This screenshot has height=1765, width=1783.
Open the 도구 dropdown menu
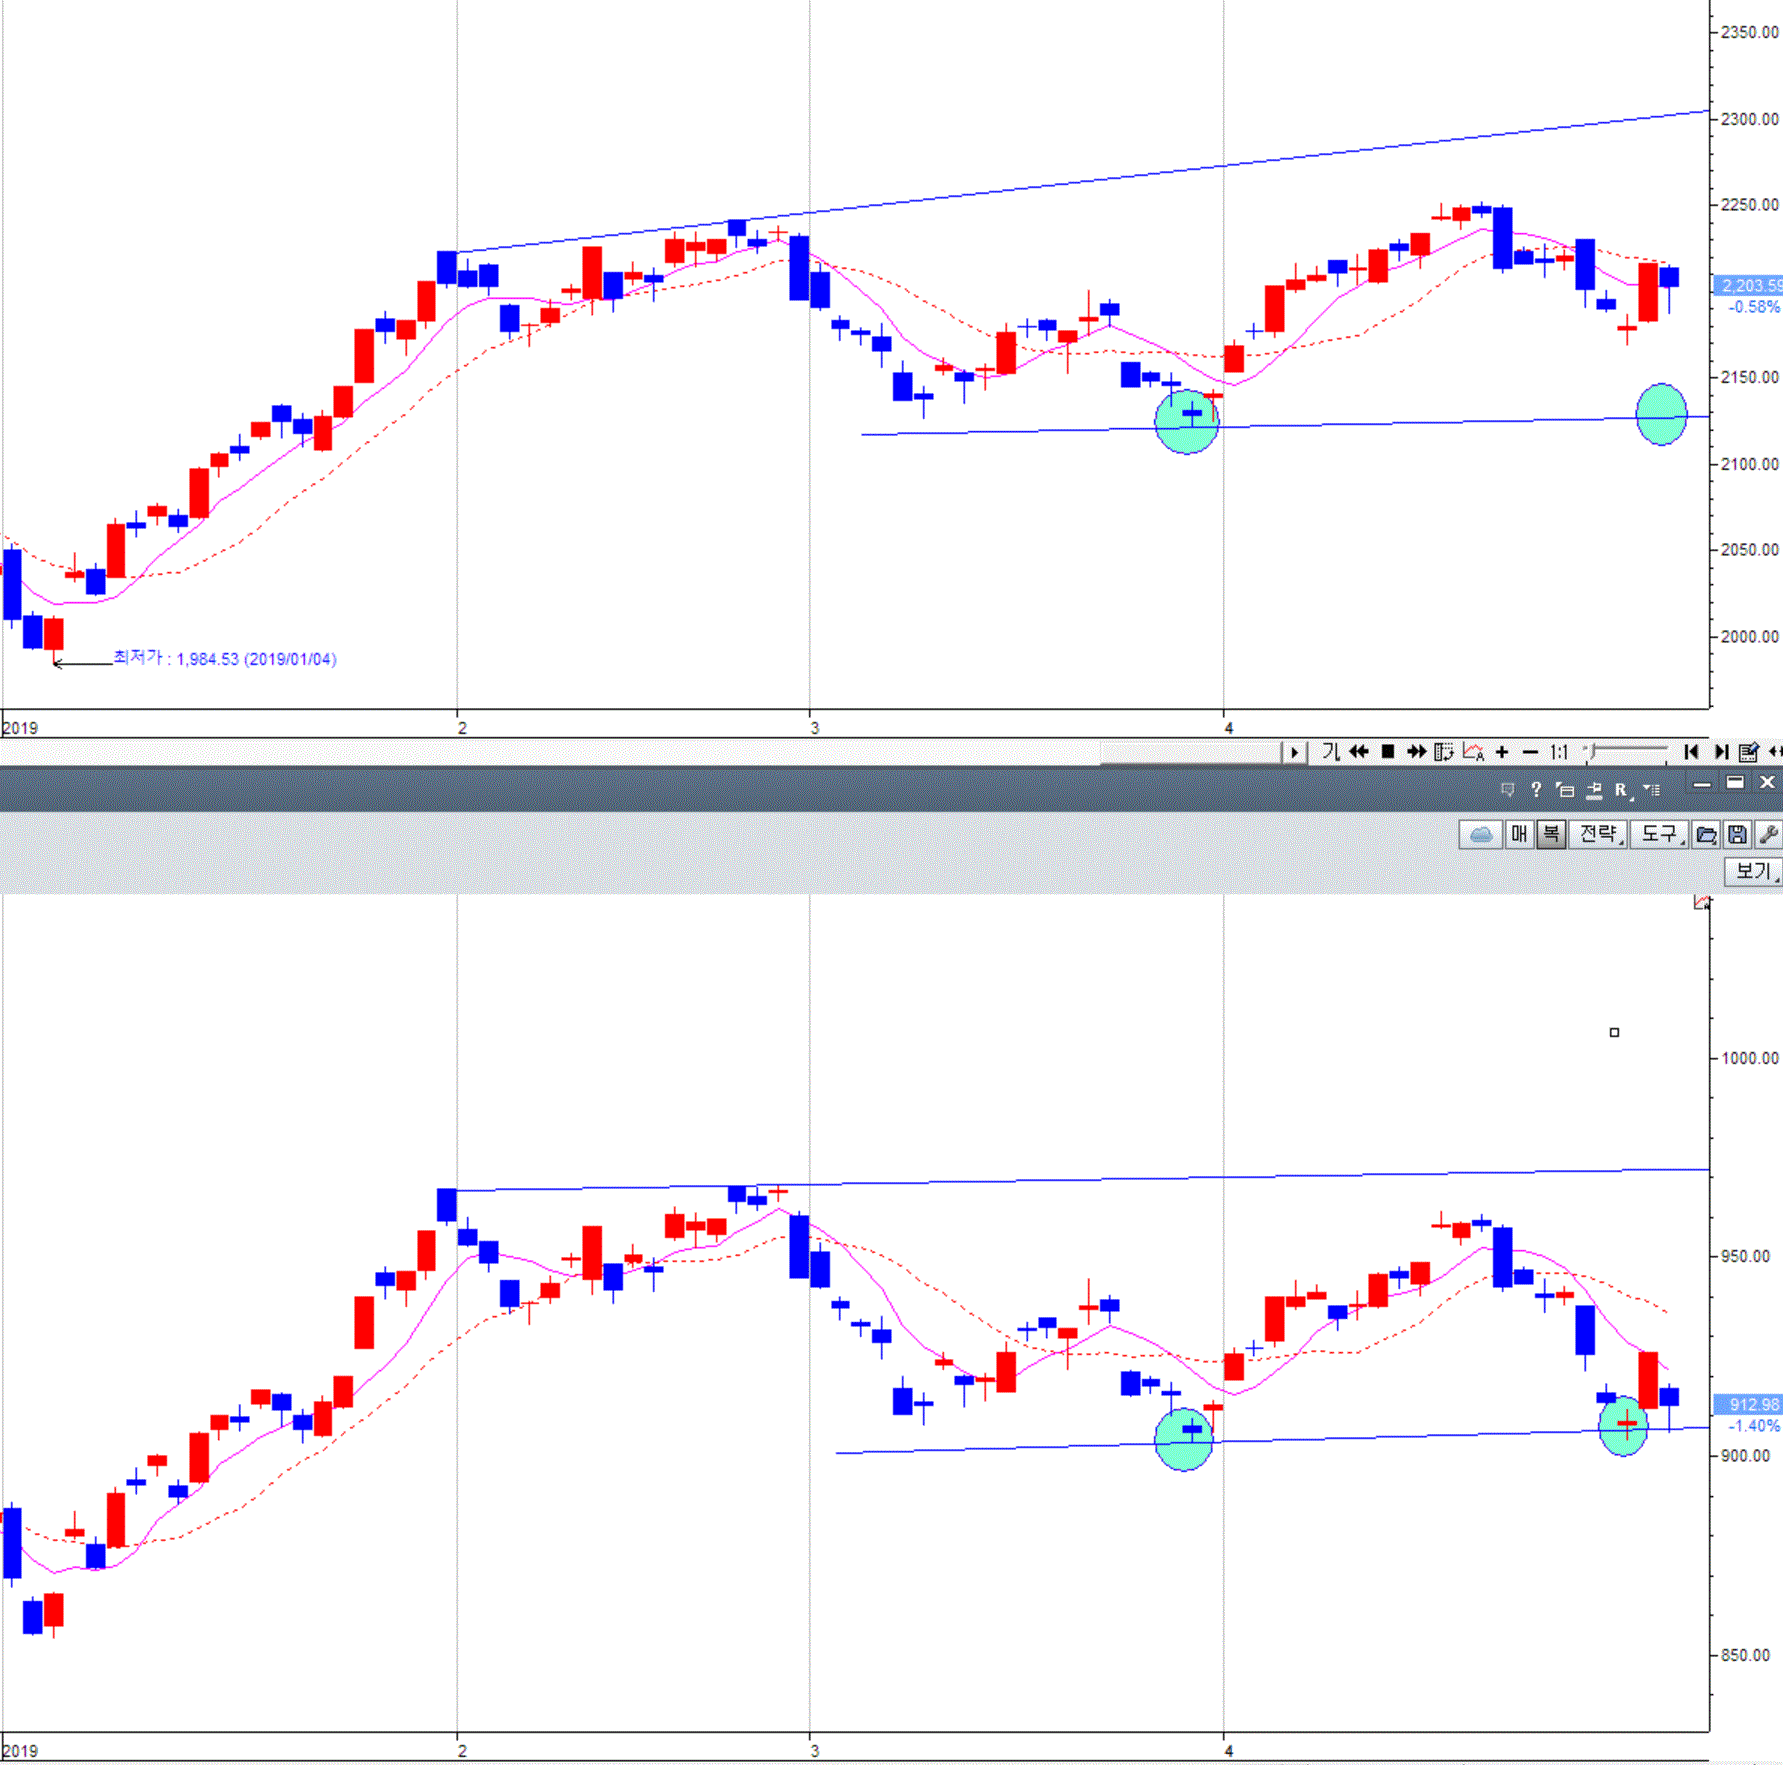click(1660, 834)
